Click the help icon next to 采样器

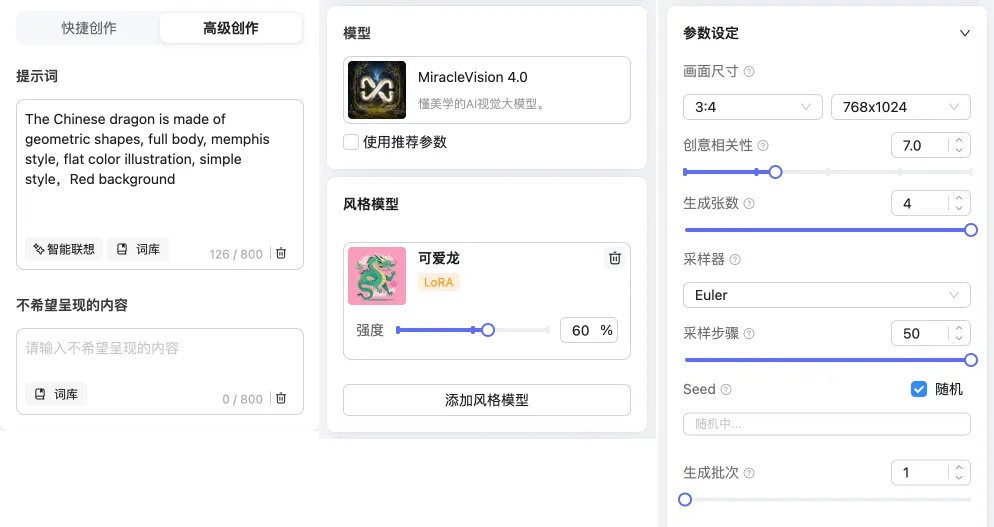(x=735, y=260)
